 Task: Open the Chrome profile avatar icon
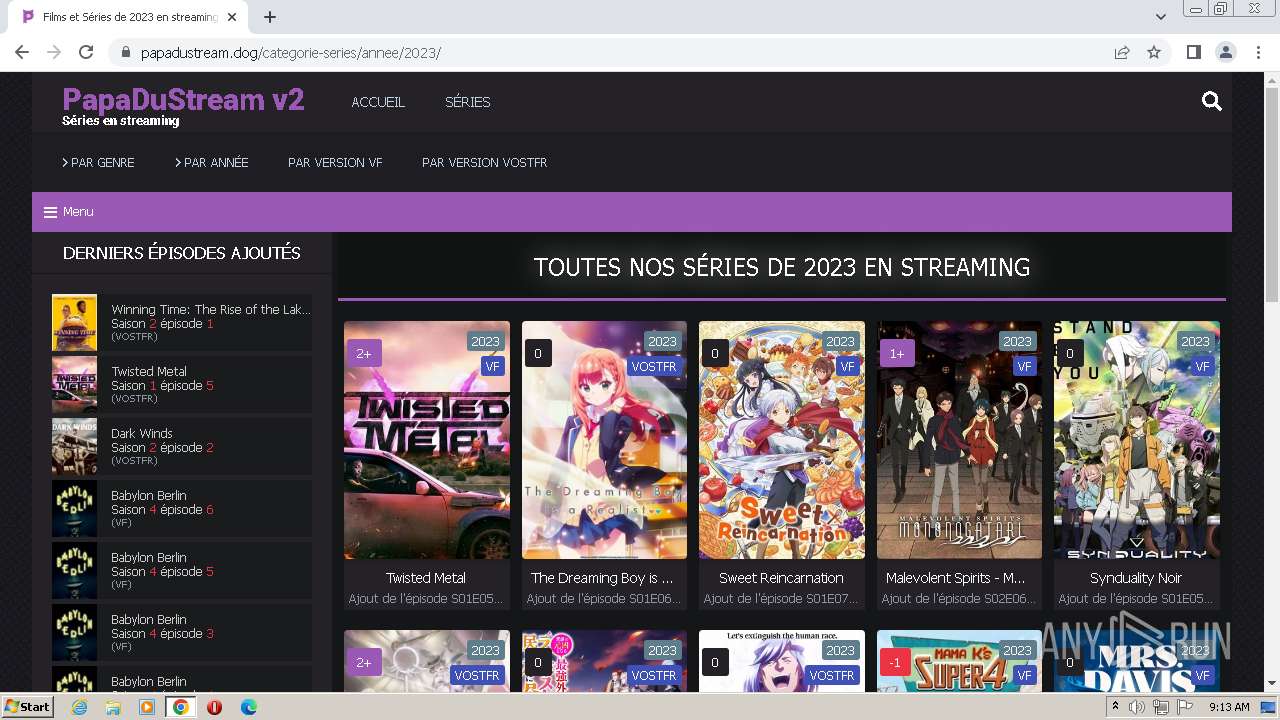pyautogui.click(x=1225, y=52)
